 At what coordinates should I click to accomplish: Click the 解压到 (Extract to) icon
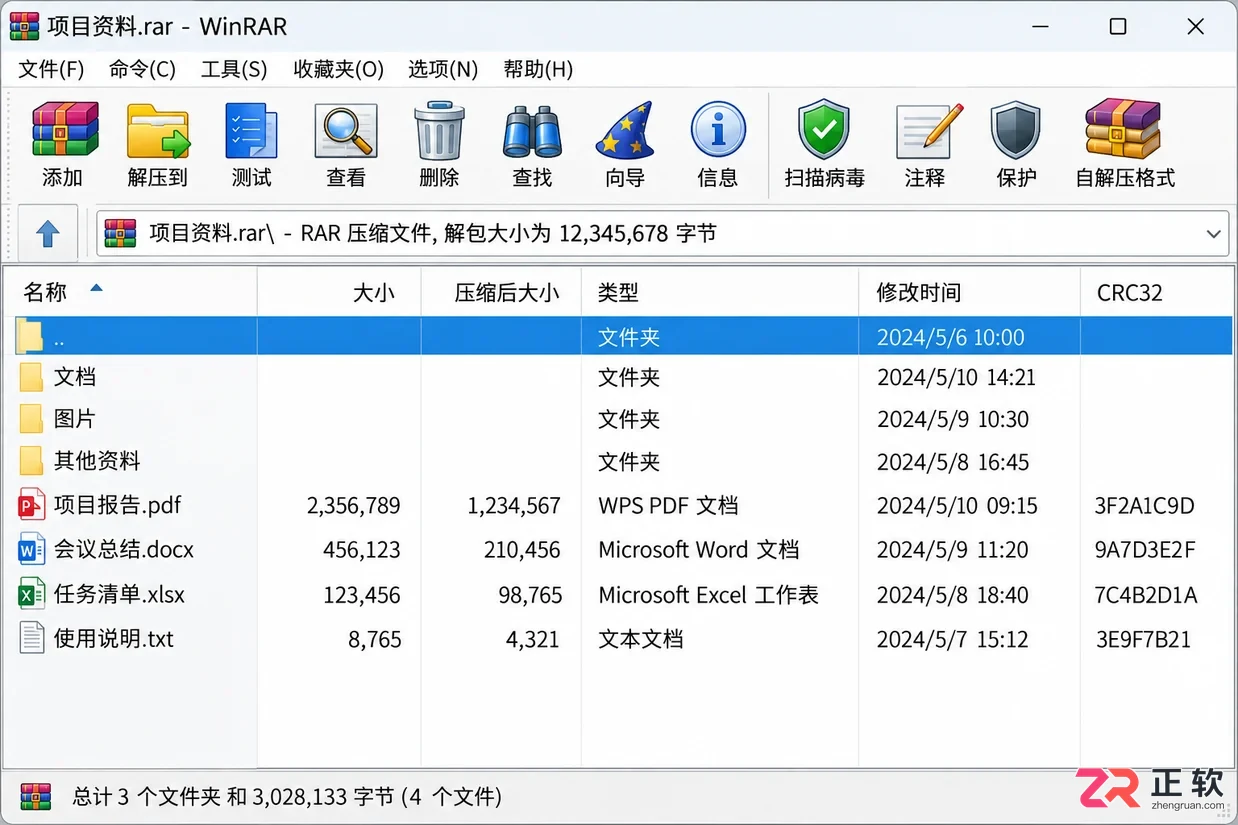pyautogui.click(x=158, y=130)
